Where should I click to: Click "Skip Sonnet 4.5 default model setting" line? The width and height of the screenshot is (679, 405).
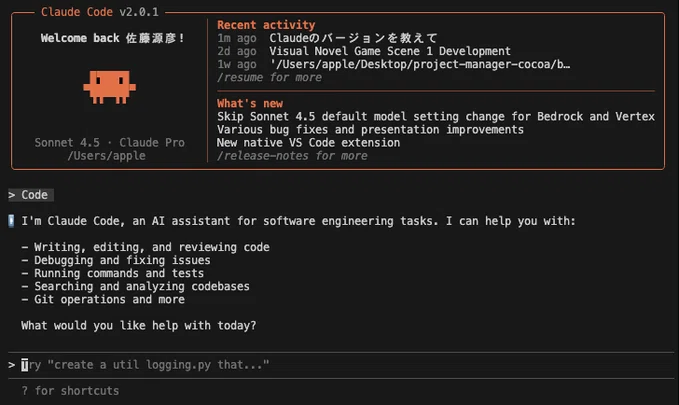(436, 117)
